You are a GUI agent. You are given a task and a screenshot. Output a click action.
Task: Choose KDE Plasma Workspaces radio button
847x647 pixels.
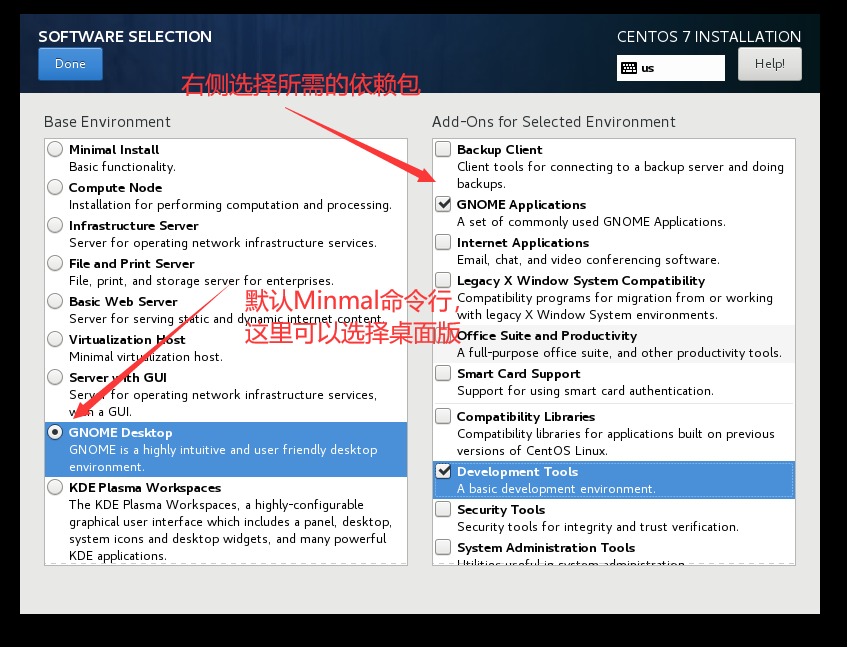pyautogui.click(x=55, y=487)
